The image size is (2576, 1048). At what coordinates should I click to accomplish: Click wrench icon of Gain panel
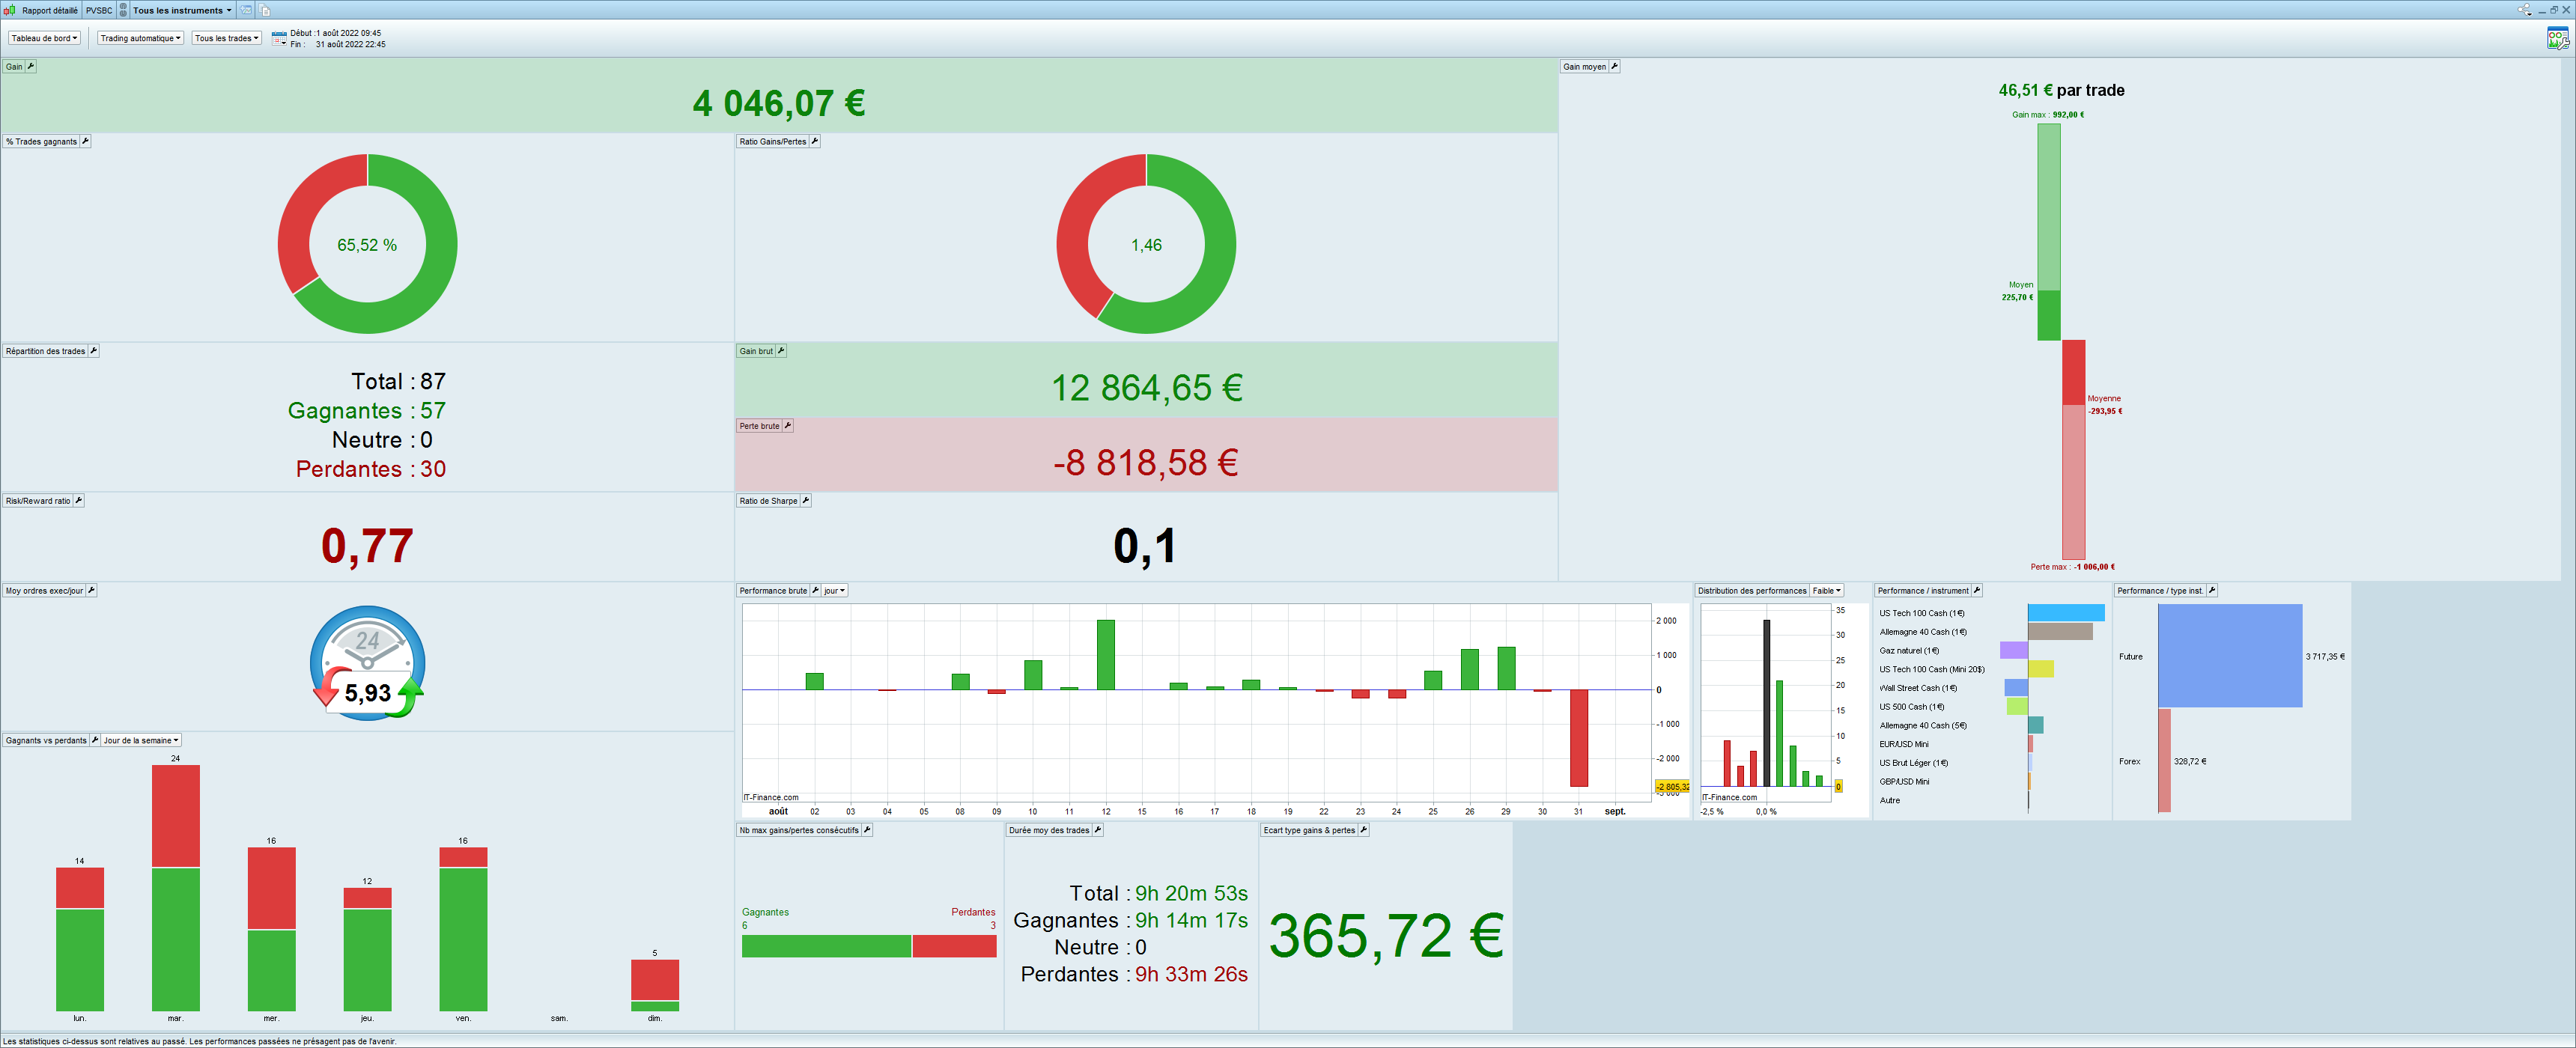pos(31,66)
